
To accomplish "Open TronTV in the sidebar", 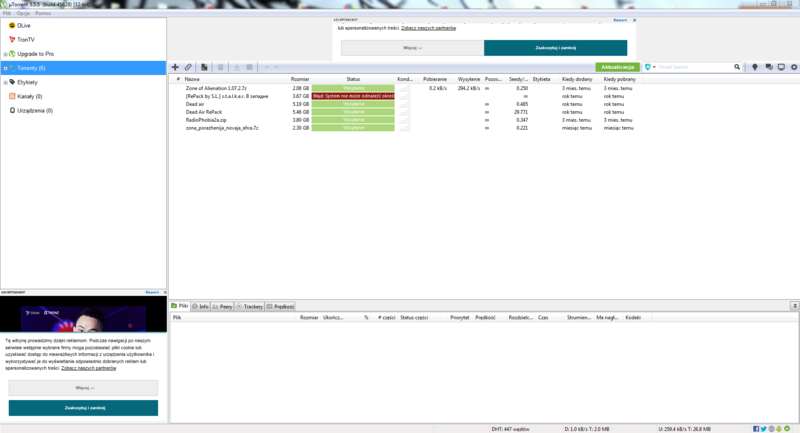I will tap(26, 39).
